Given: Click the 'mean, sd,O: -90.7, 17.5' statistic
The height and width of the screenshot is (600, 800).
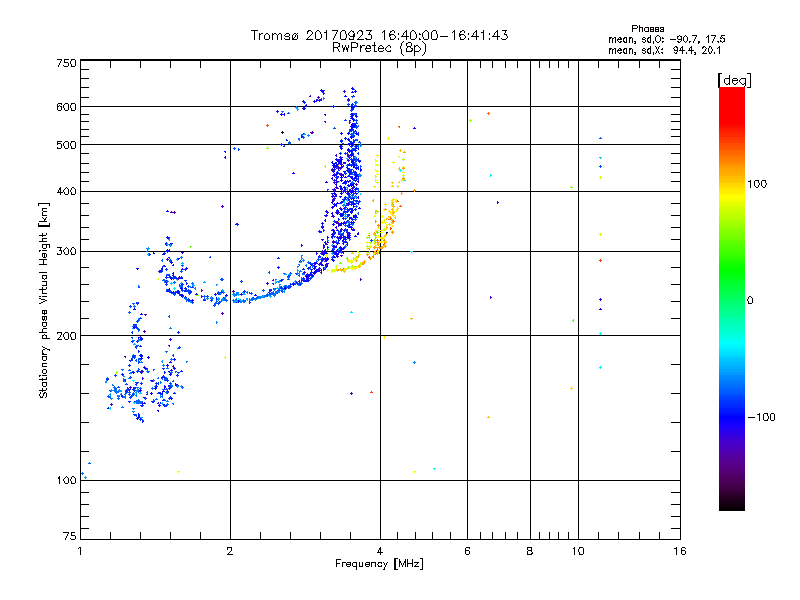Looking at the screenshot, I should [x=666, y=39].
